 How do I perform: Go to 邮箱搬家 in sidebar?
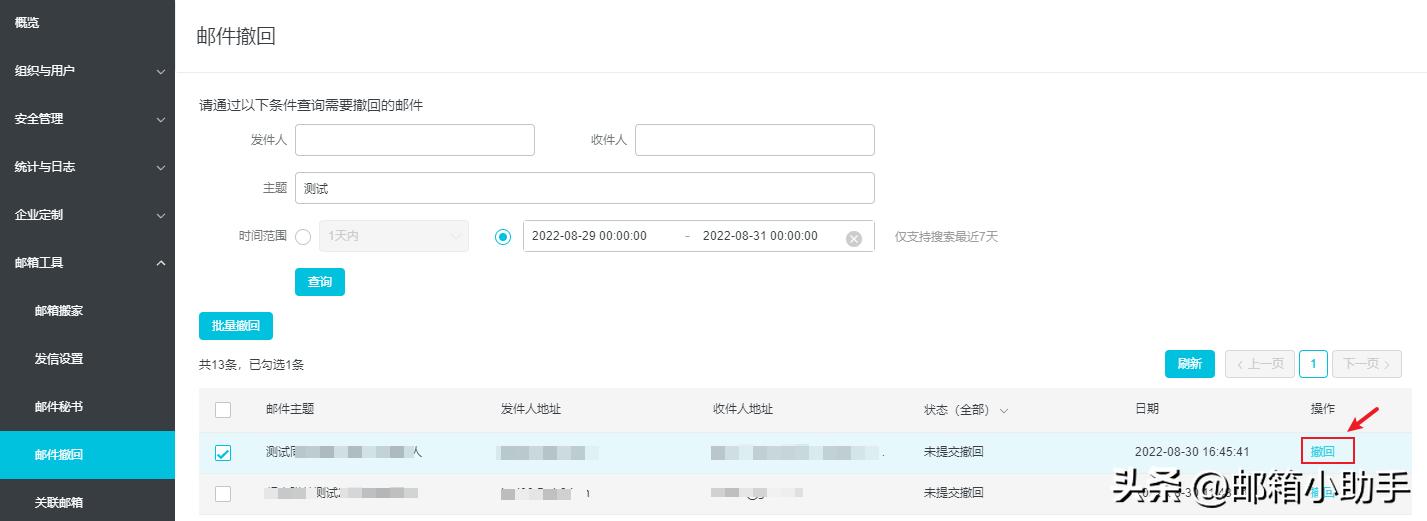(59, 310)
